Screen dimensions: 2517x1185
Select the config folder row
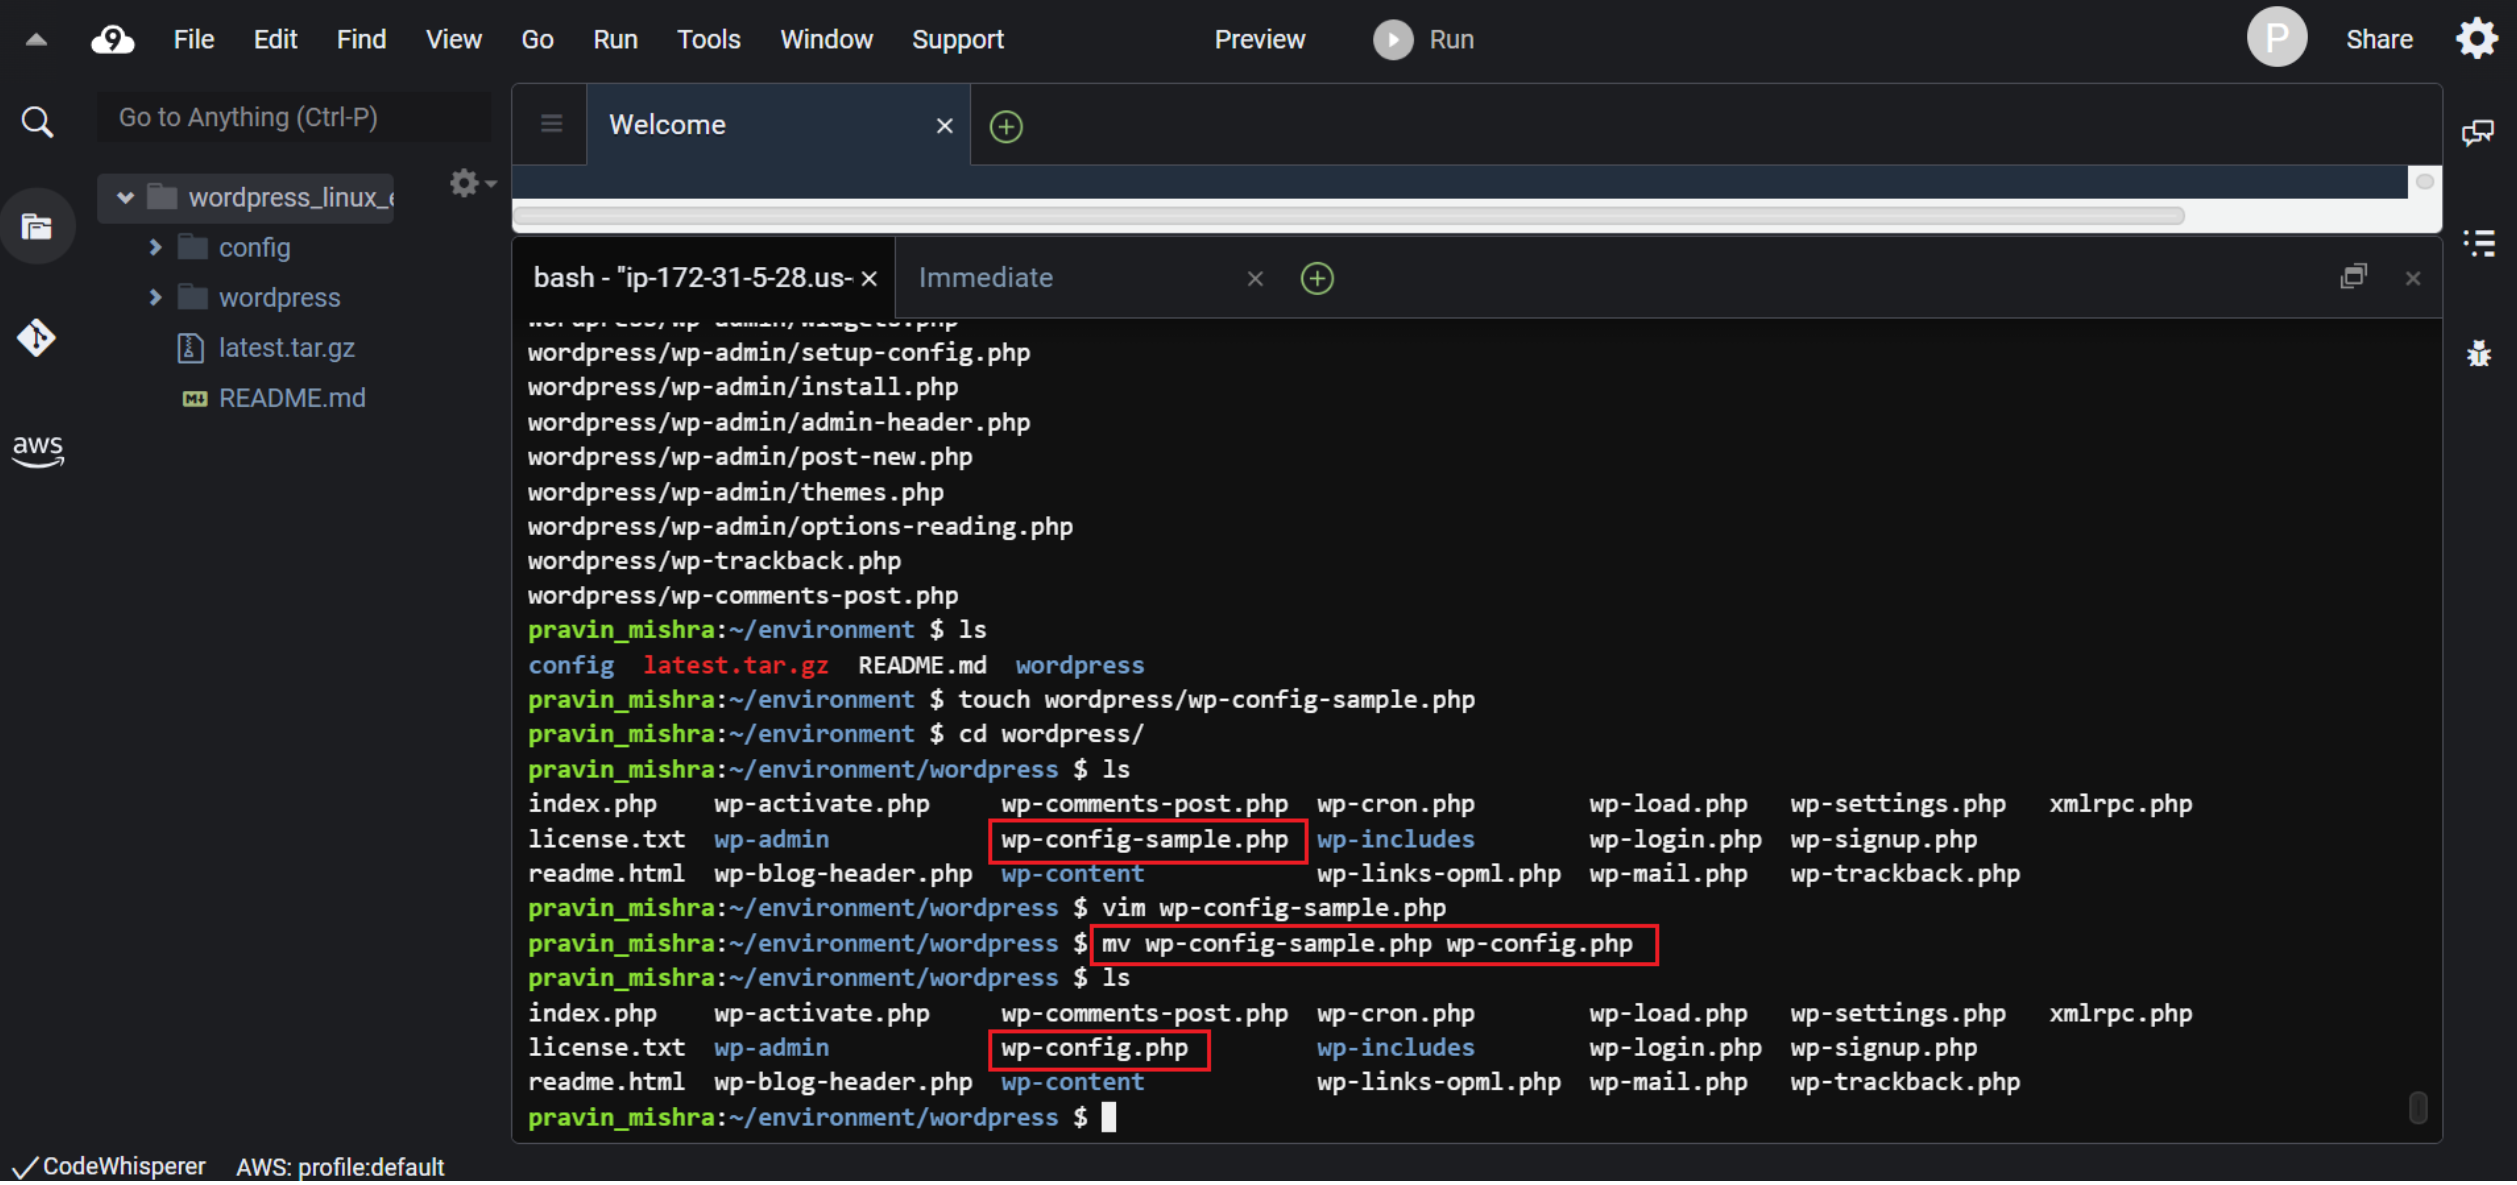[x=254, y=247]
